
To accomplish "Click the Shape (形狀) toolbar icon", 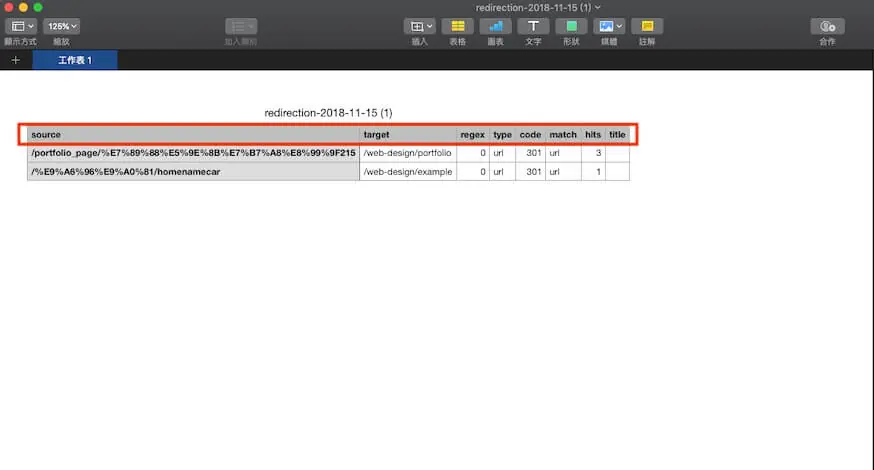I will pos(571,26).
